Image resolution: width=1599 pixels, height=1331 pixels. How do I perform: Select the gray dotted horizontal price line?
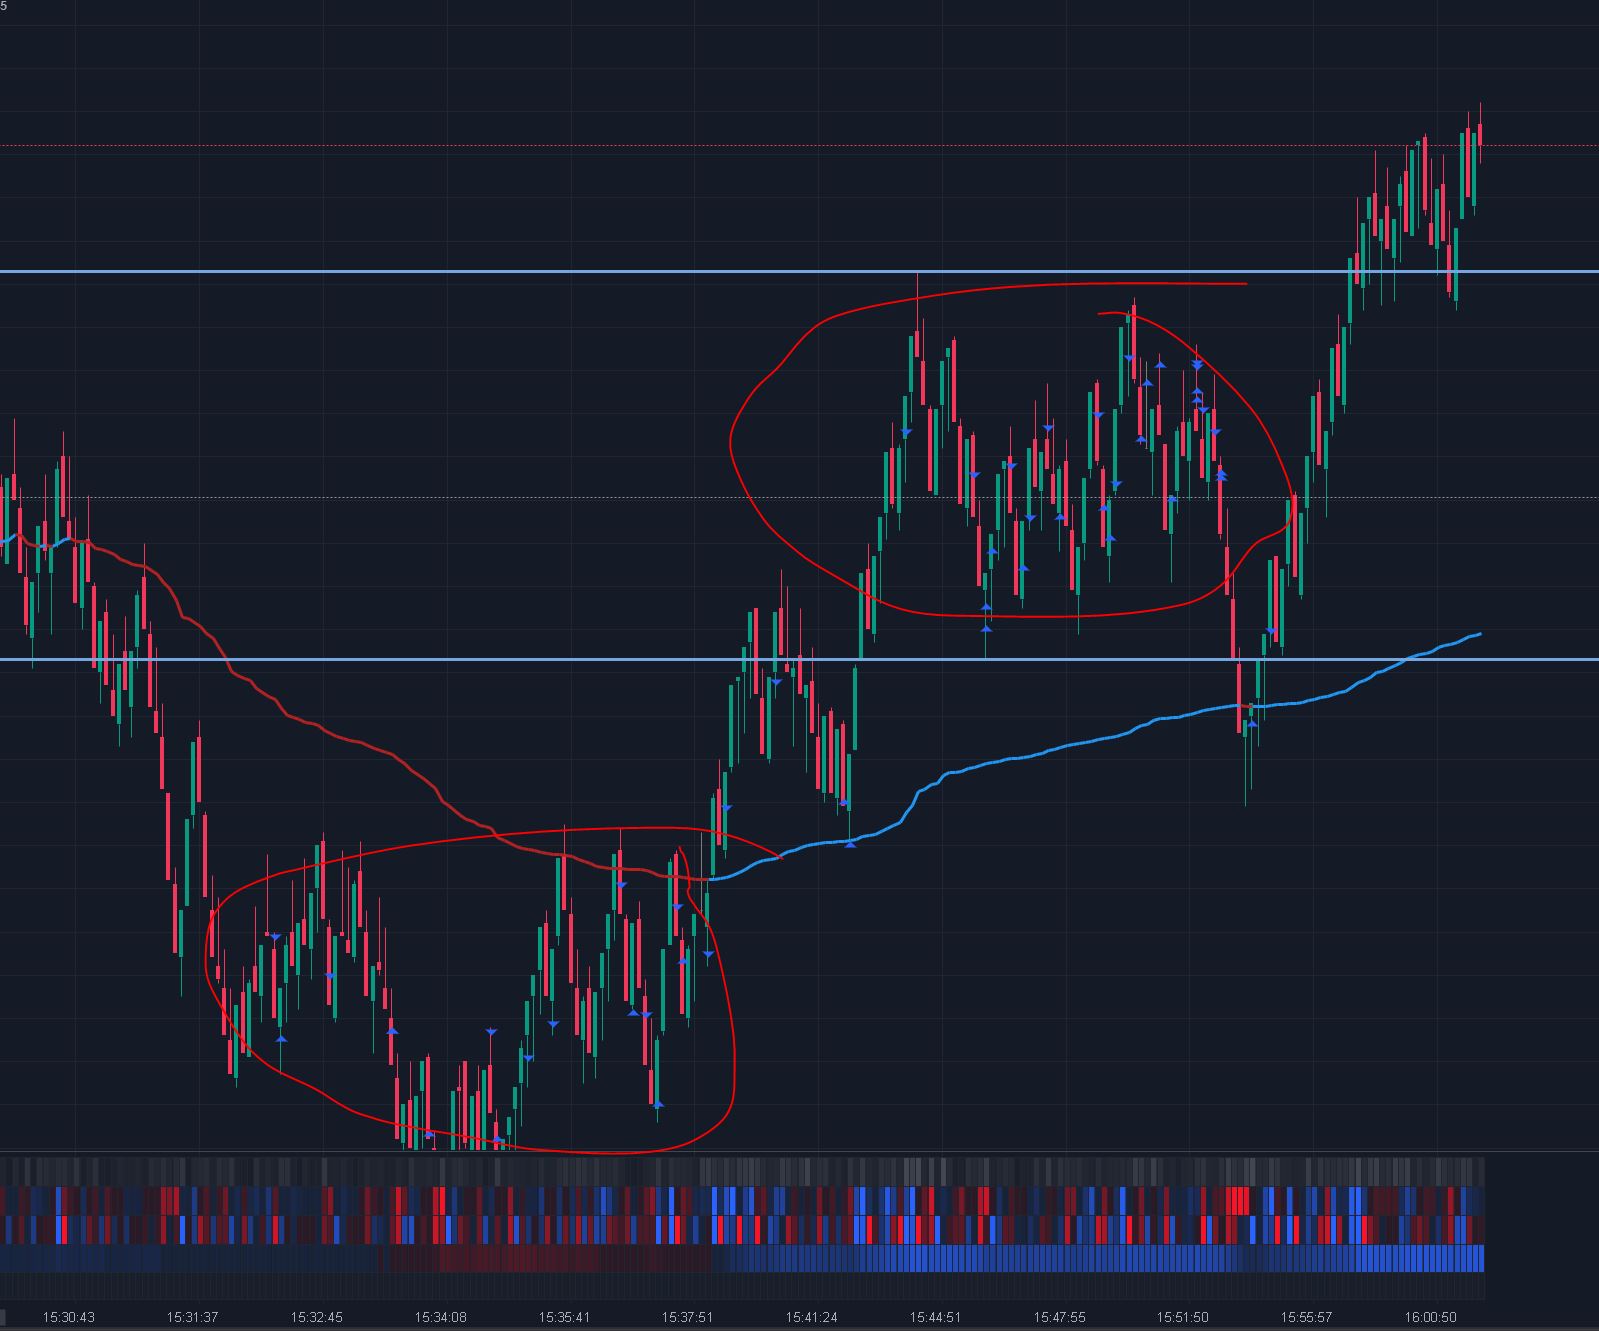point(799,497)
